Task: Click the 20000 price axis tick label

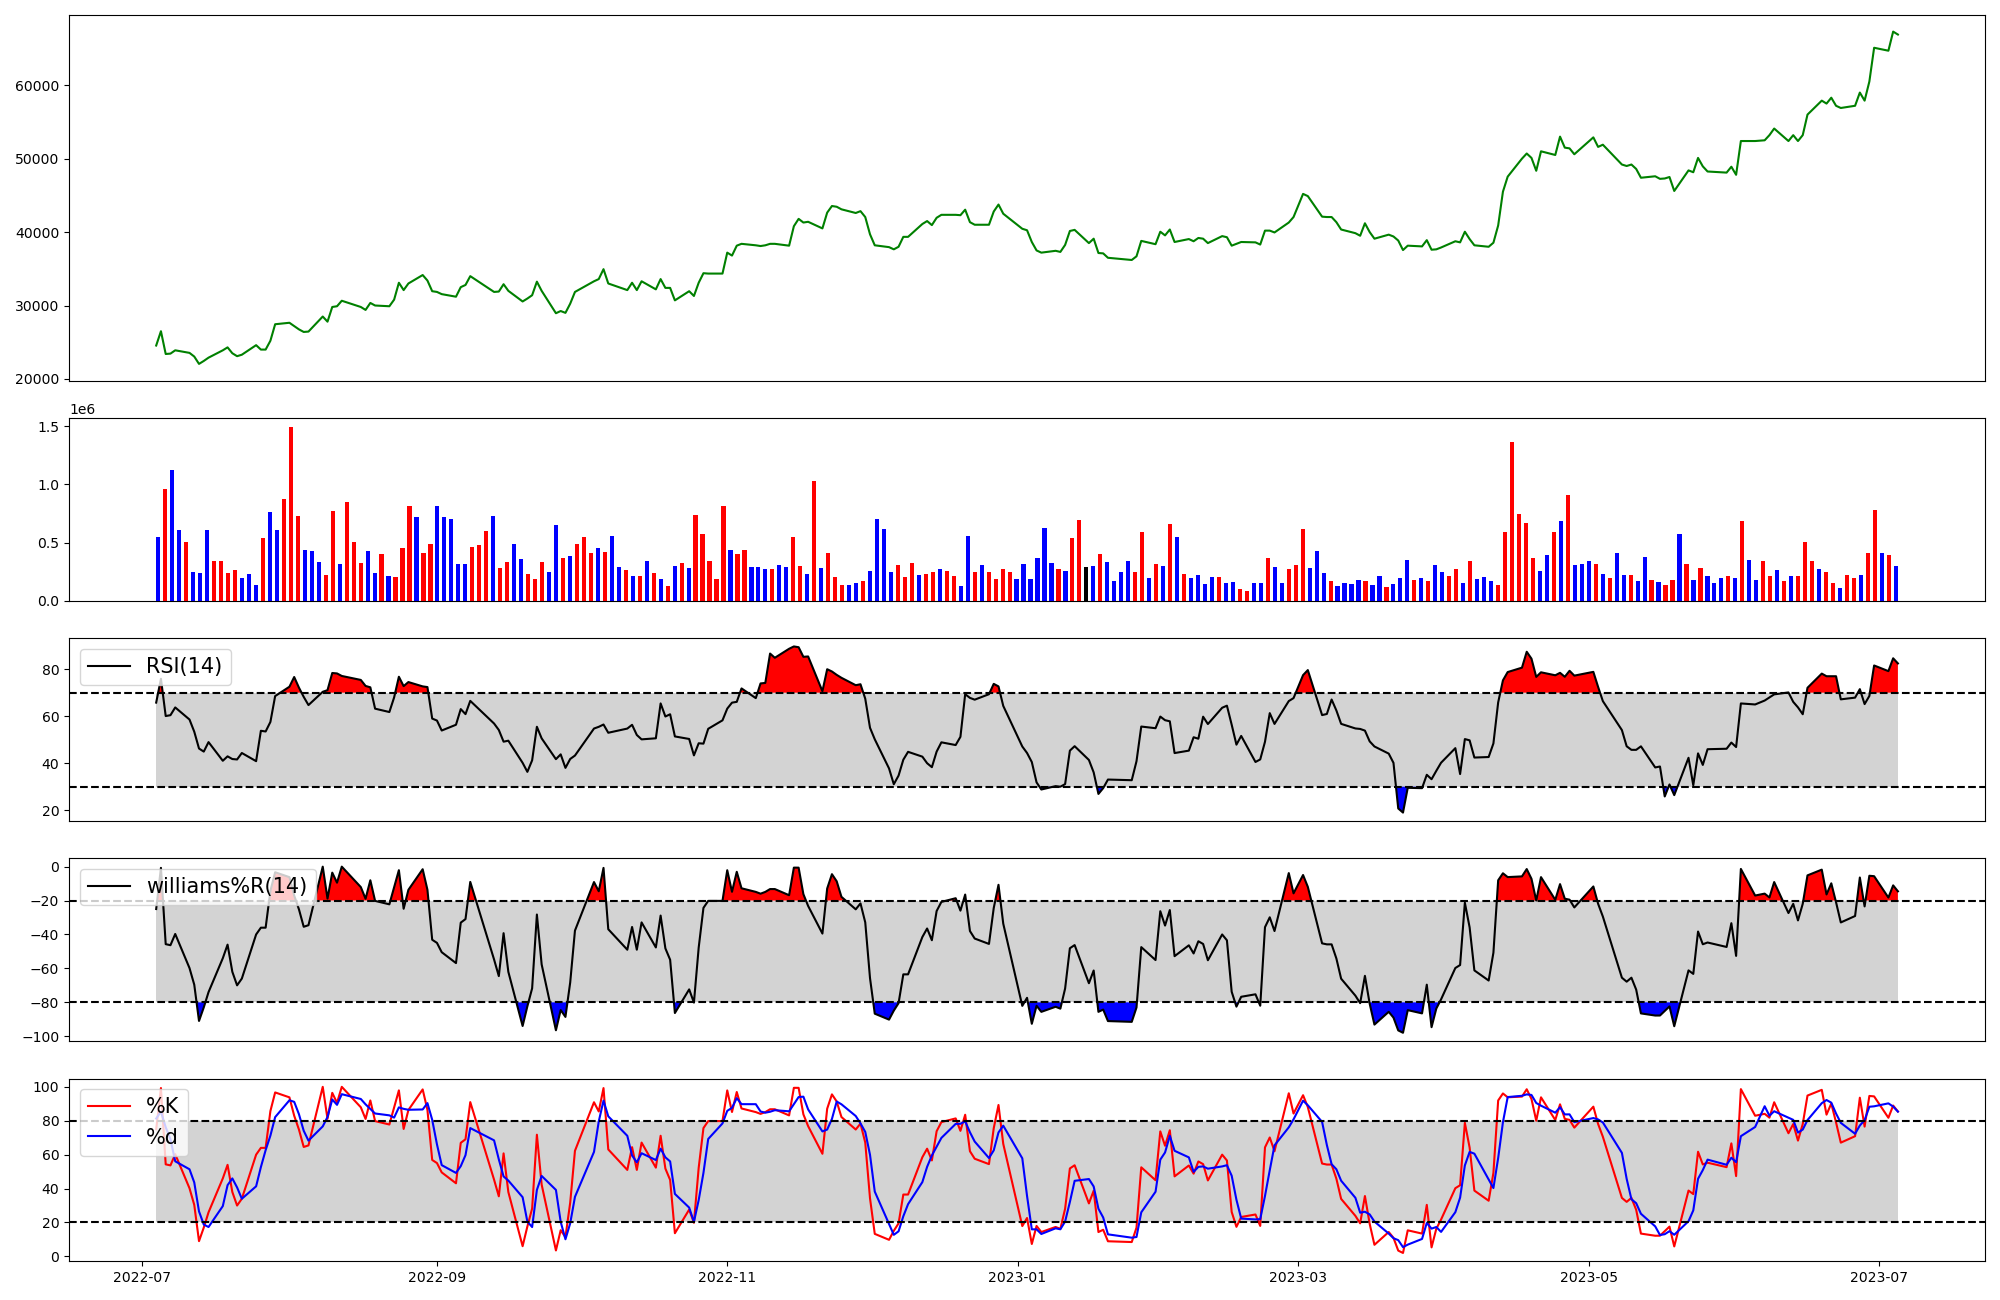Action: (x=37, y=379)
